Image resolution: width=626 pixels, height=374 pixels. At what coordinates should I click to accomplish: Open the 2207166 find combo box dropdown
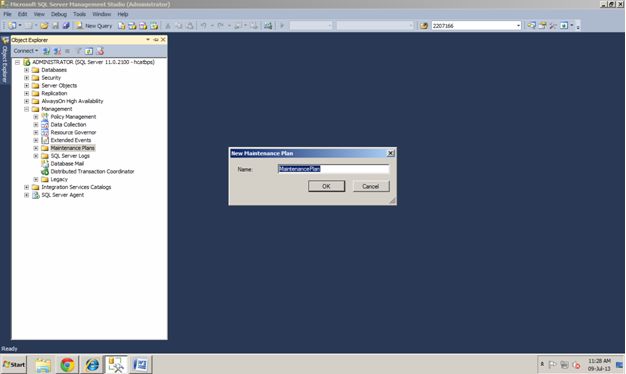[518, 26]
